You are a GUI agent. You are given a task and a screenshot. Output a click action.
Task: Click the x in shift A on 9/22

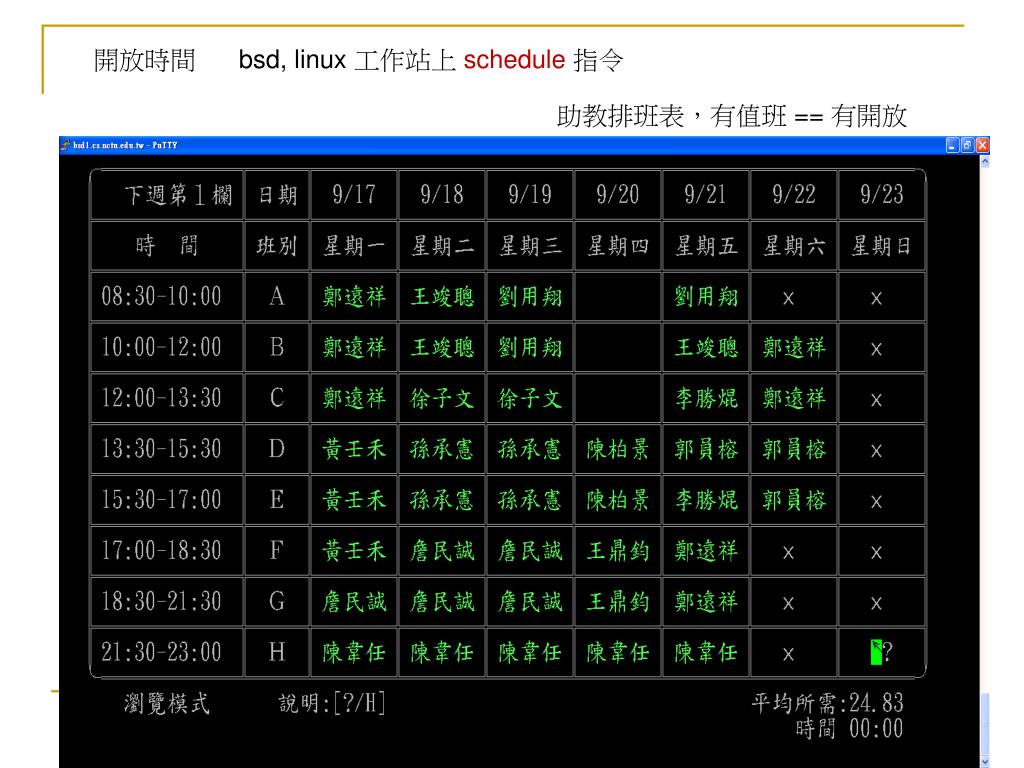click(x=788, y=298)
